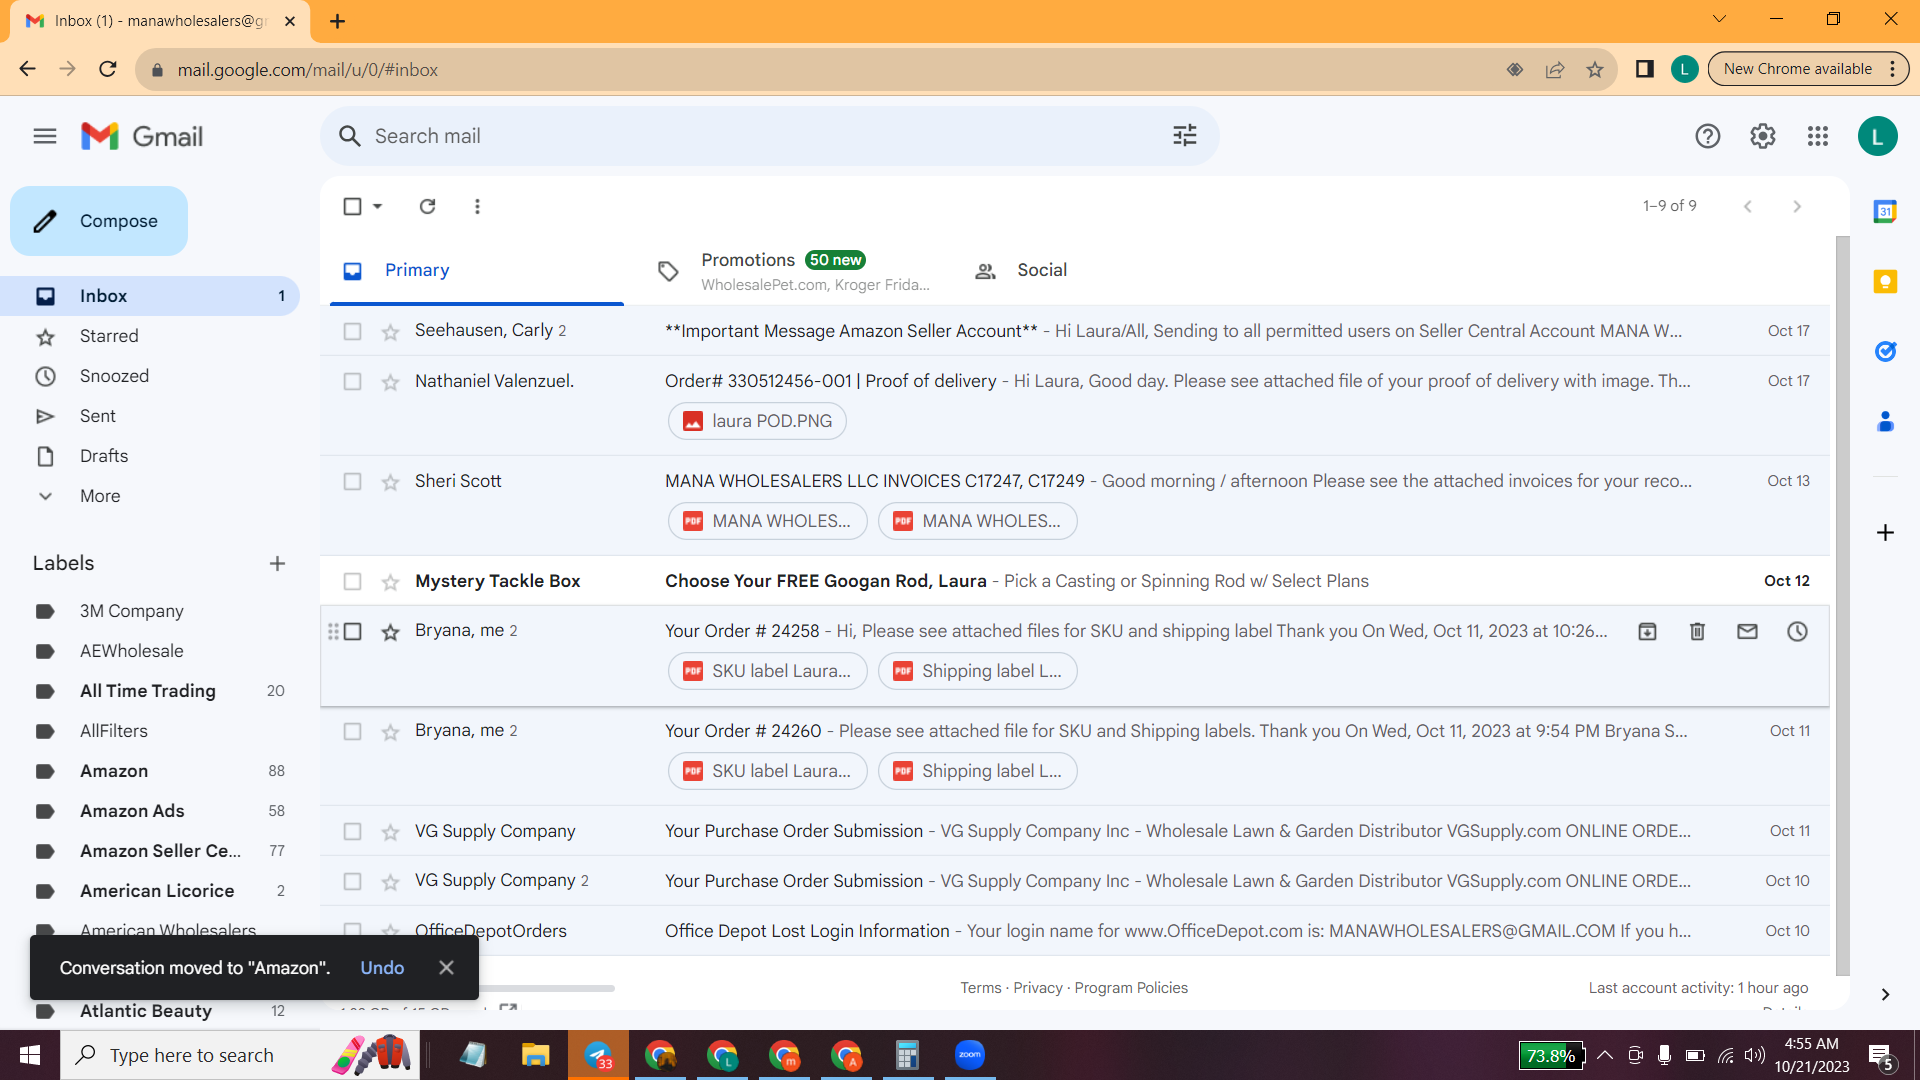Open Chrome tab search dropdown

point(1719,19)
